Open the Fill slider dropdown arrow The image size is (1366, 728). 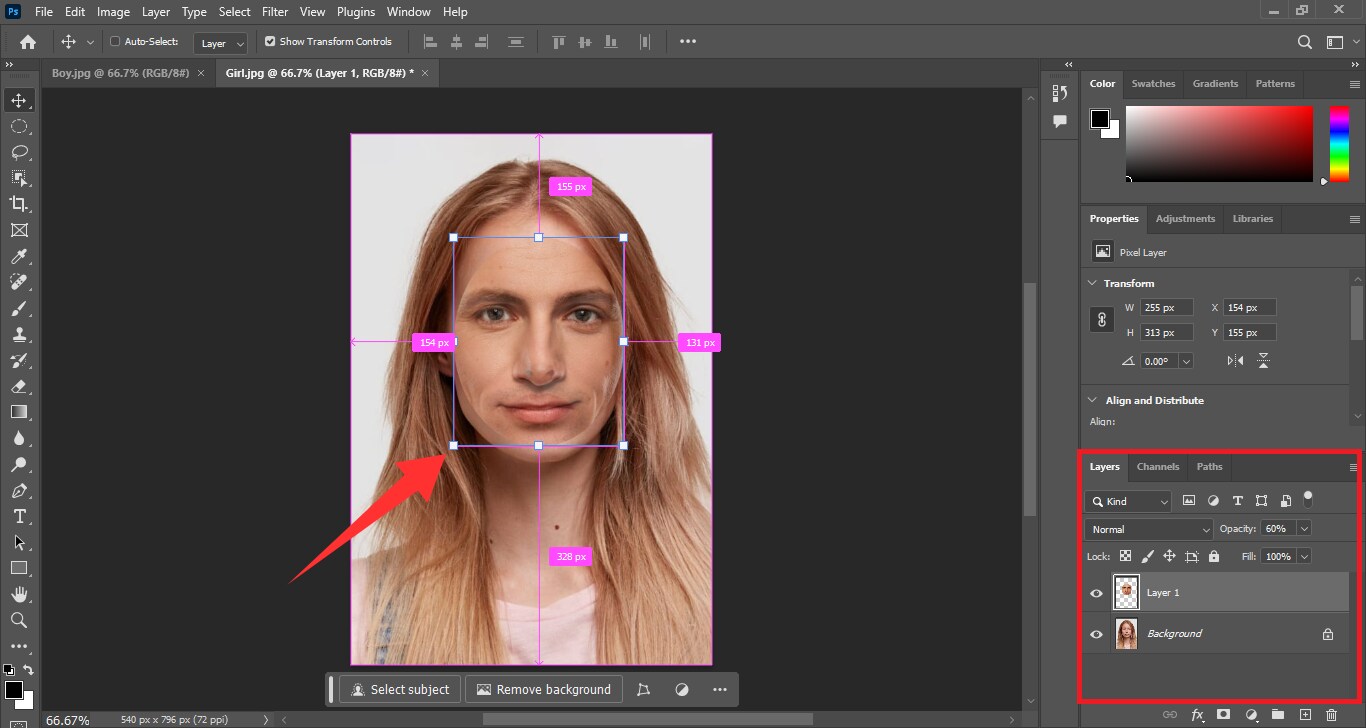(x=1303, y=556)
